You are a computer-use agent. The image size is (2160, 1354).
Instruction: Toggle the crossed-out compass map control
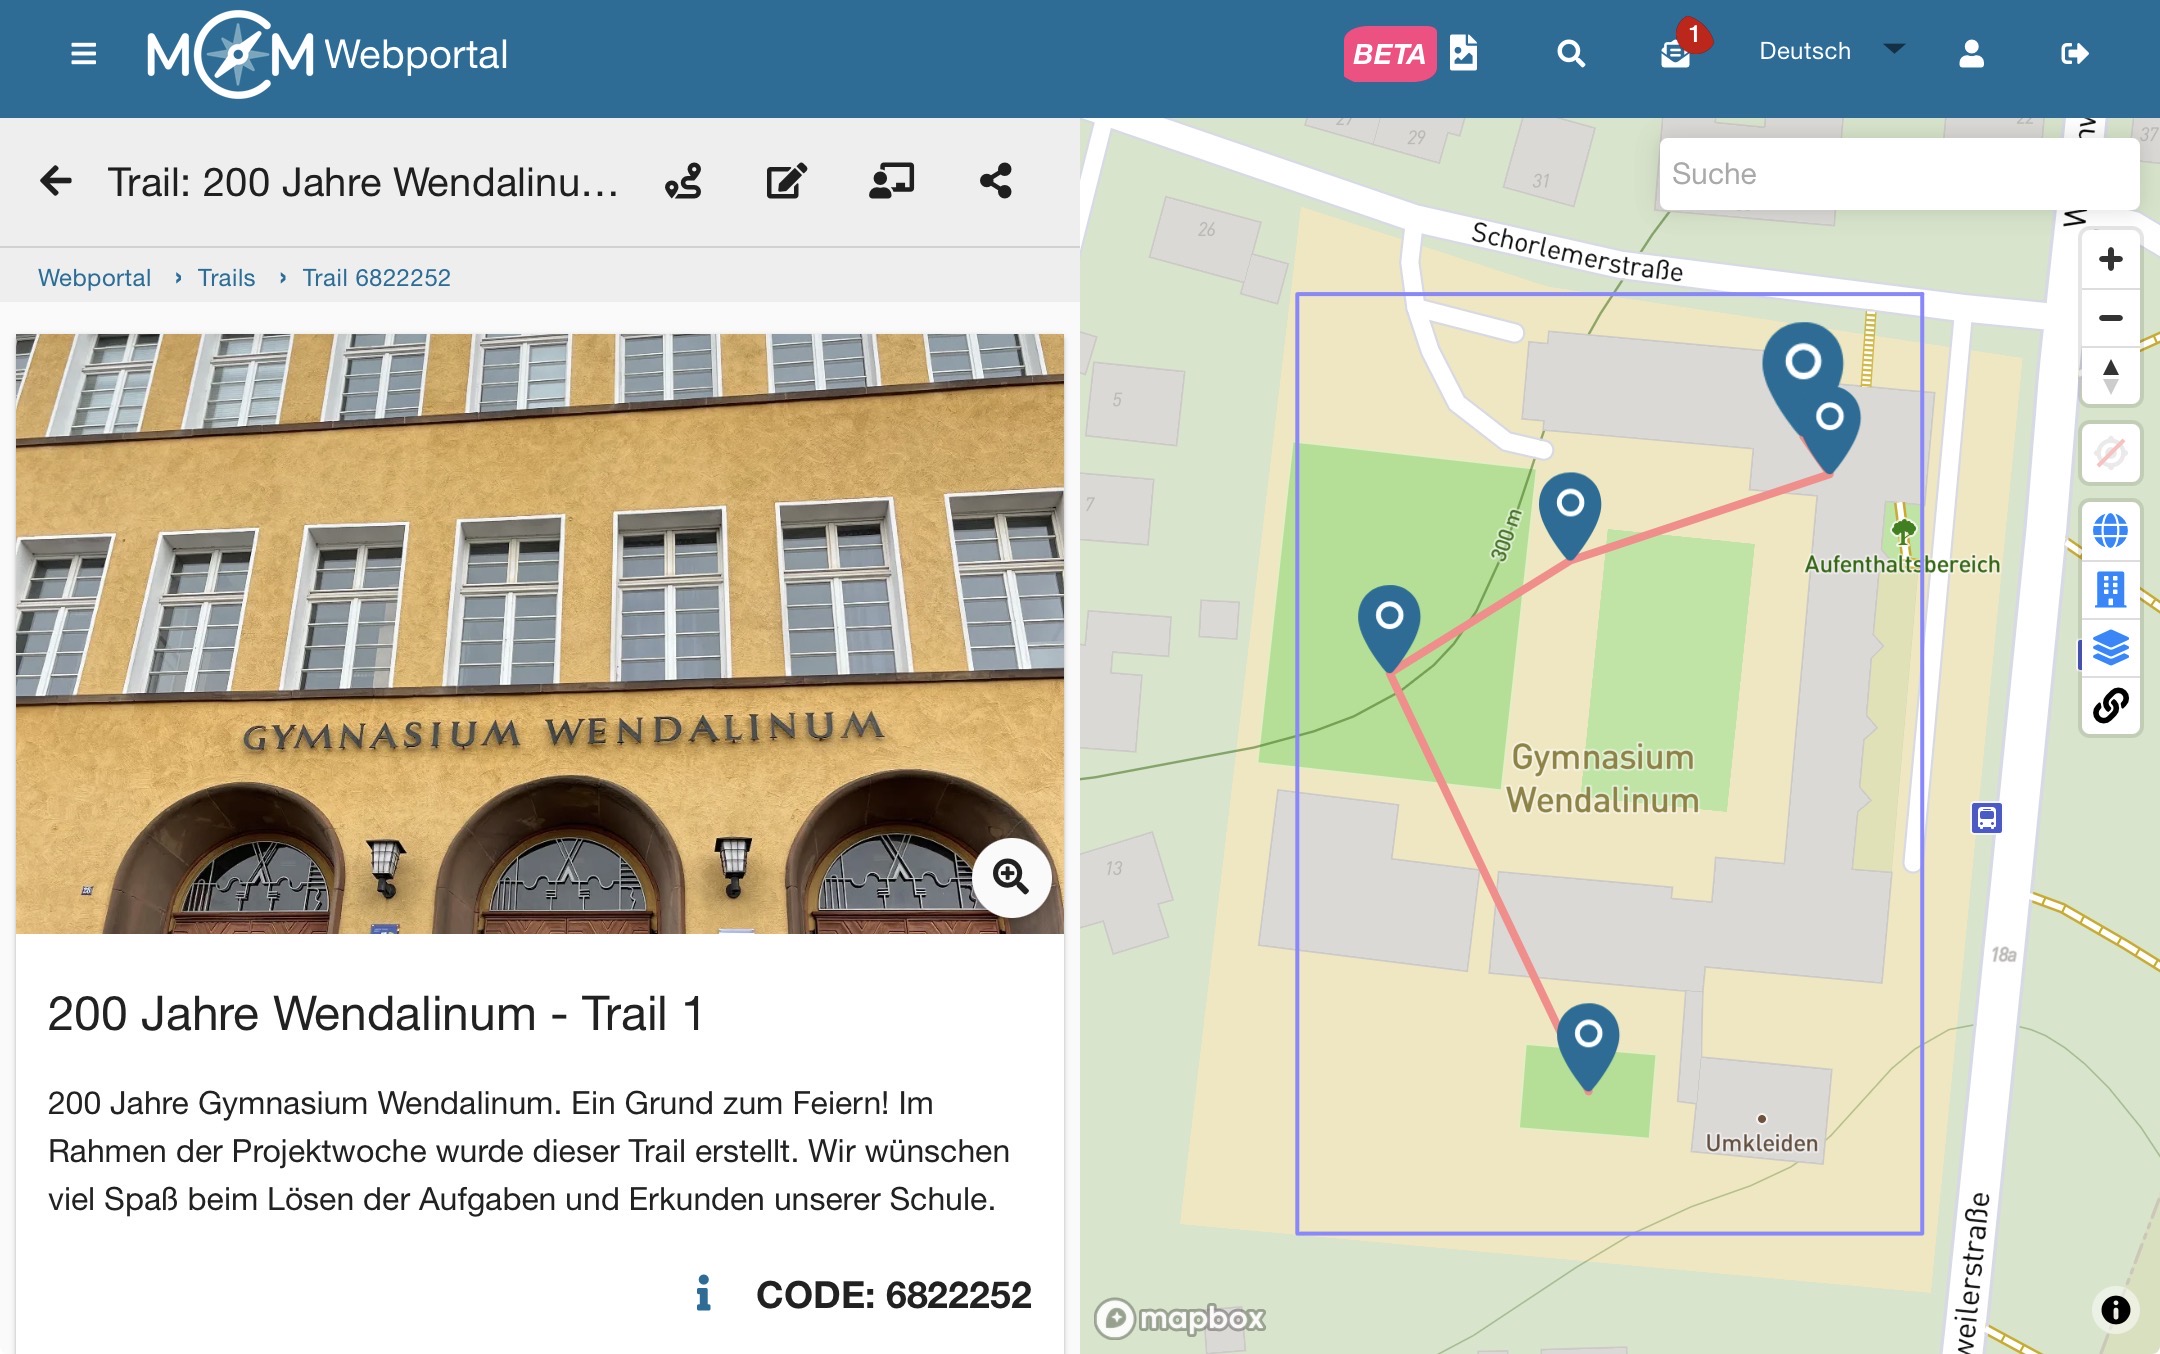coord(2110,453)
